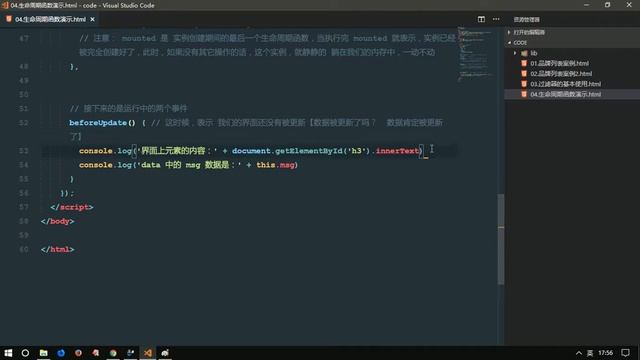Viewport: 640px width, 360px height.
Task: Click the closing </script> tag
Action: 72,207
